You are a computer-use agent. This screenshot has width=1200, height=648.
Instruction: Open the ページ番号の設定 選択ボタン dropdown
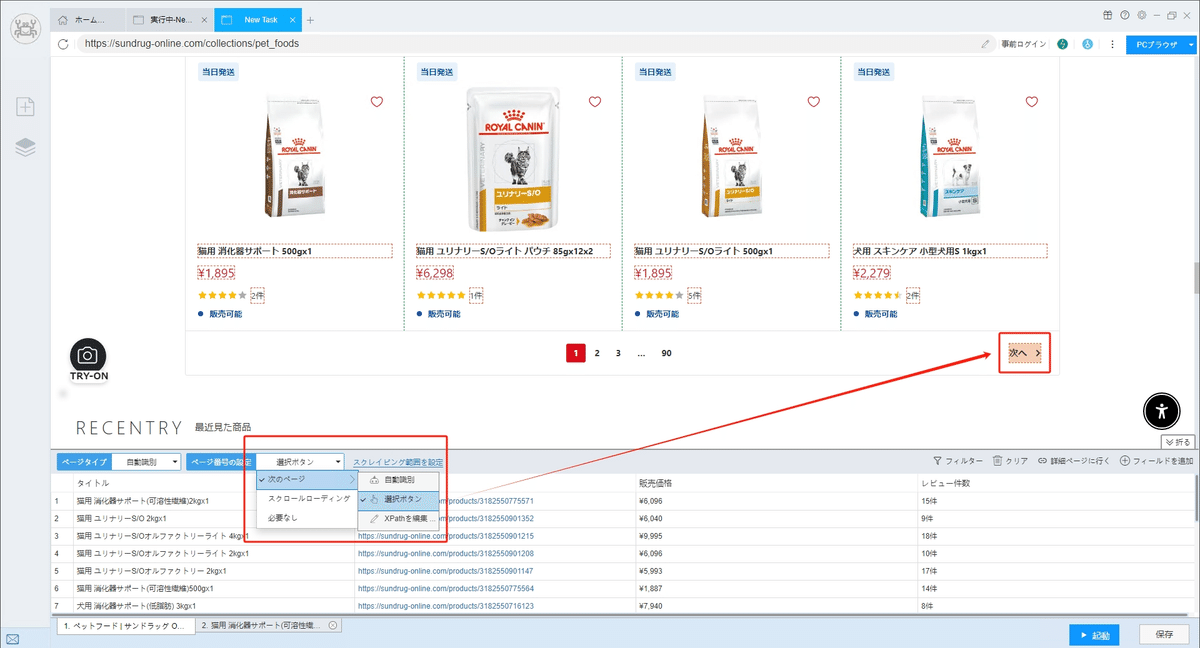click(301, 462)
